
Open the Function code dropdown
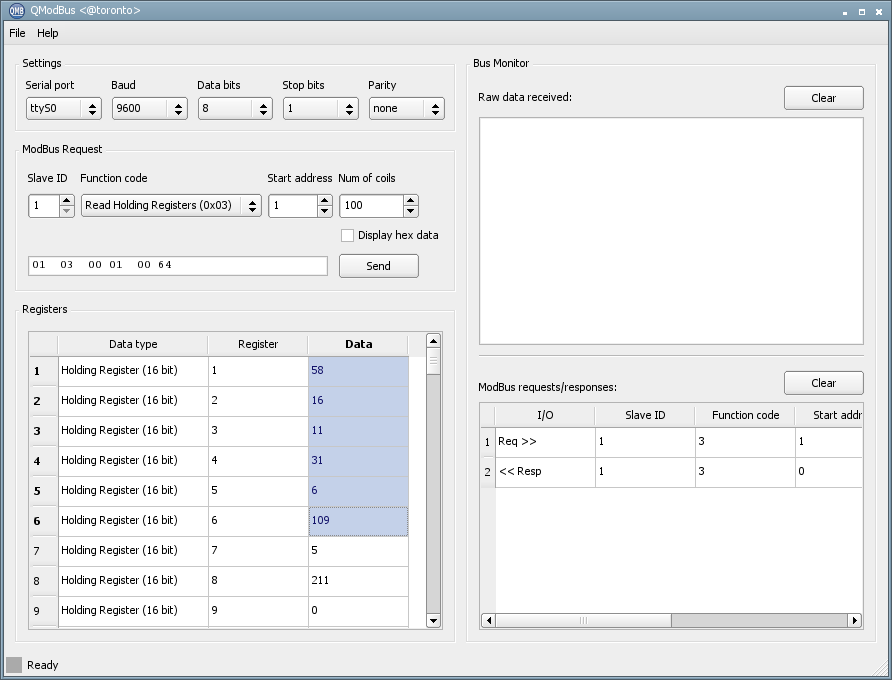tap(171, 205)
